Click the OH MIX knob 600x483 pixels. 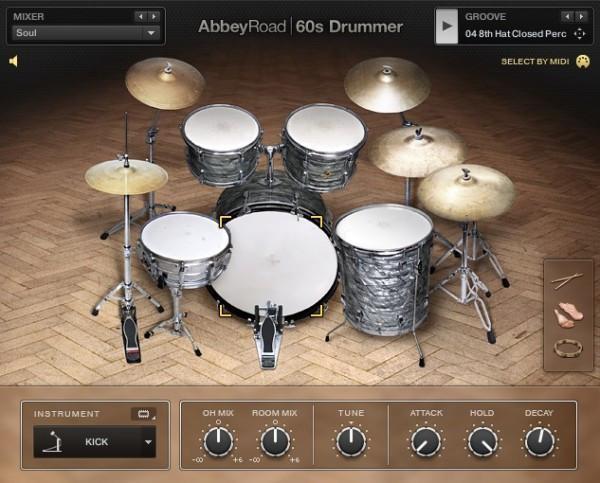click(218, 441)
